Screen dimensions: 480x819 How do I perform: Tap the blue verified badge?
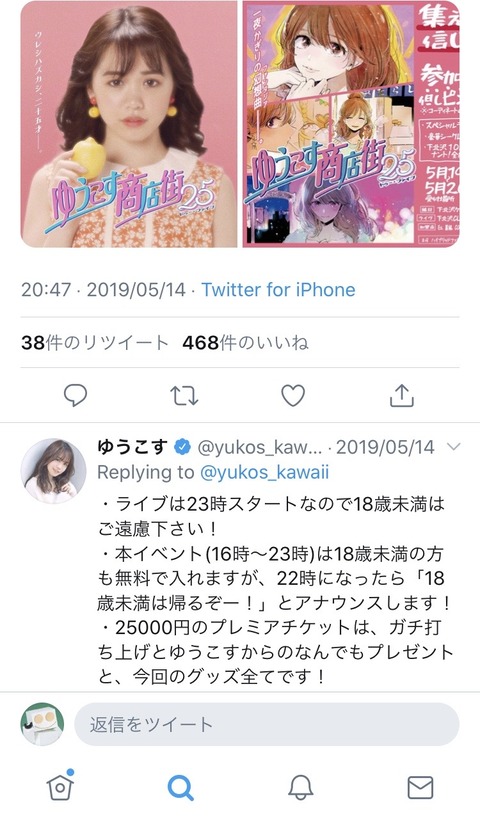tap(182, 447)
